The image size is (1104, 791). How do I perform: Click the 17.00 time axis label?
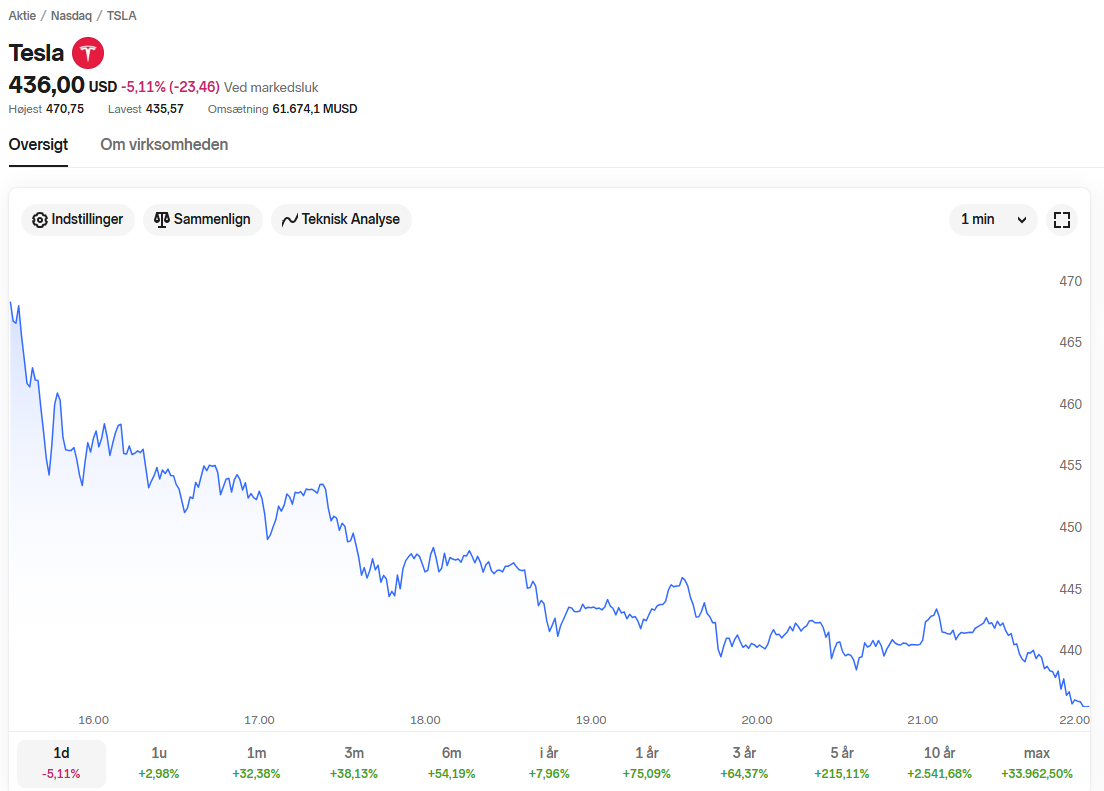pyautogui.click(x=259, y=720)
